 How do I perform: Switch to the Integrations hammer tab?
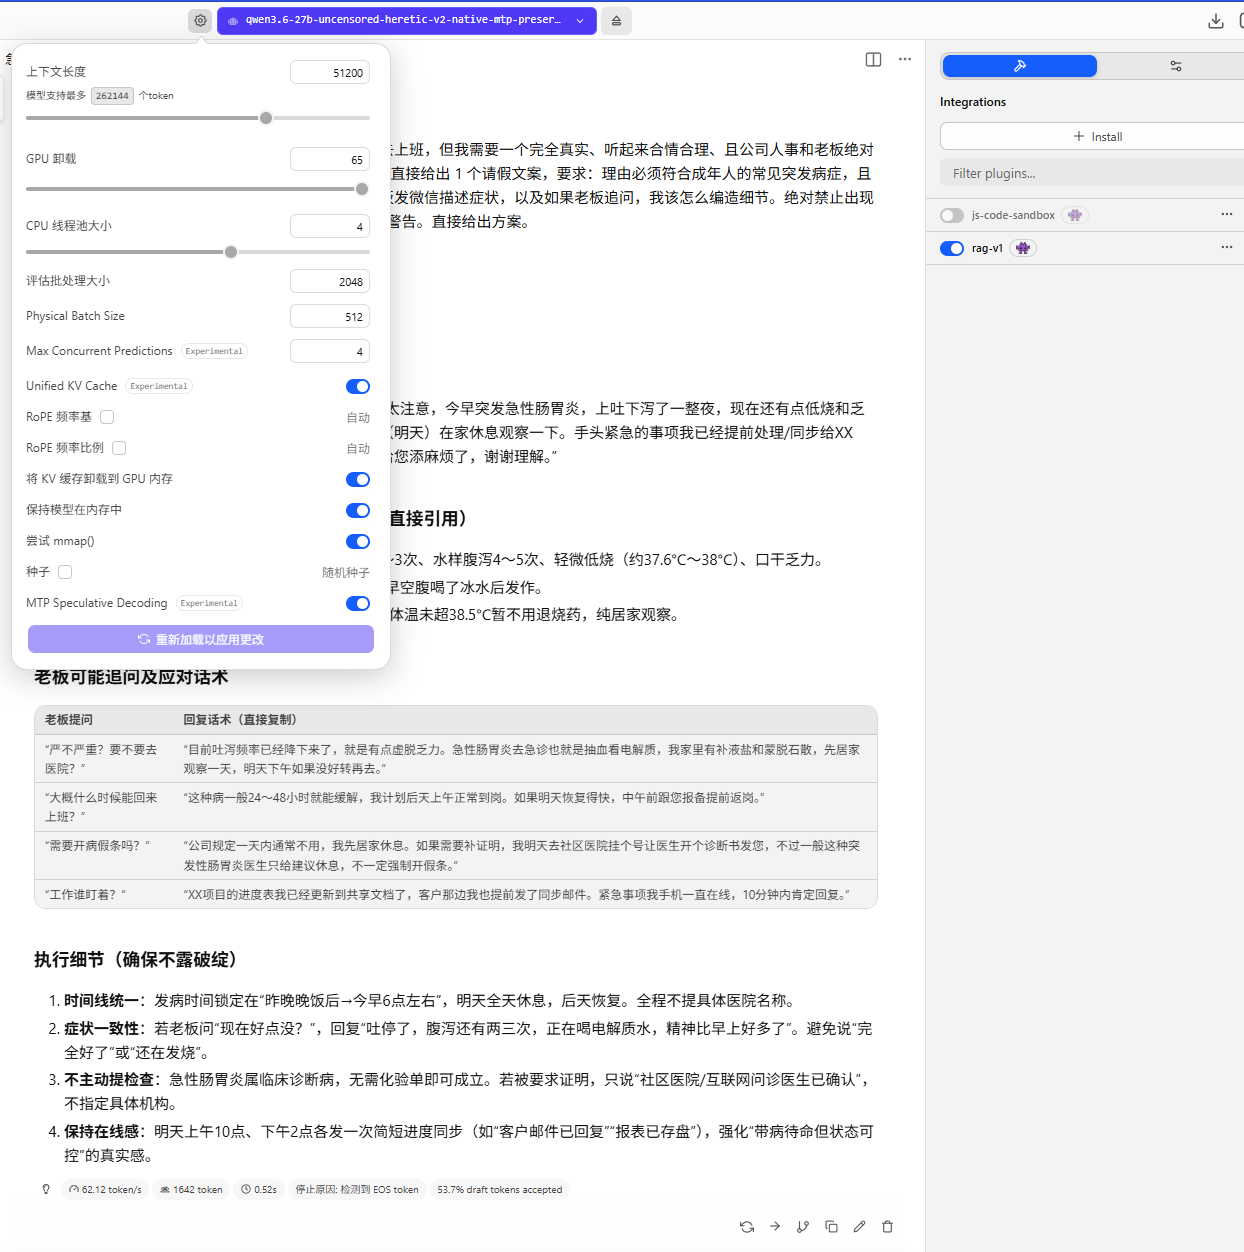tap(1020, 66)
